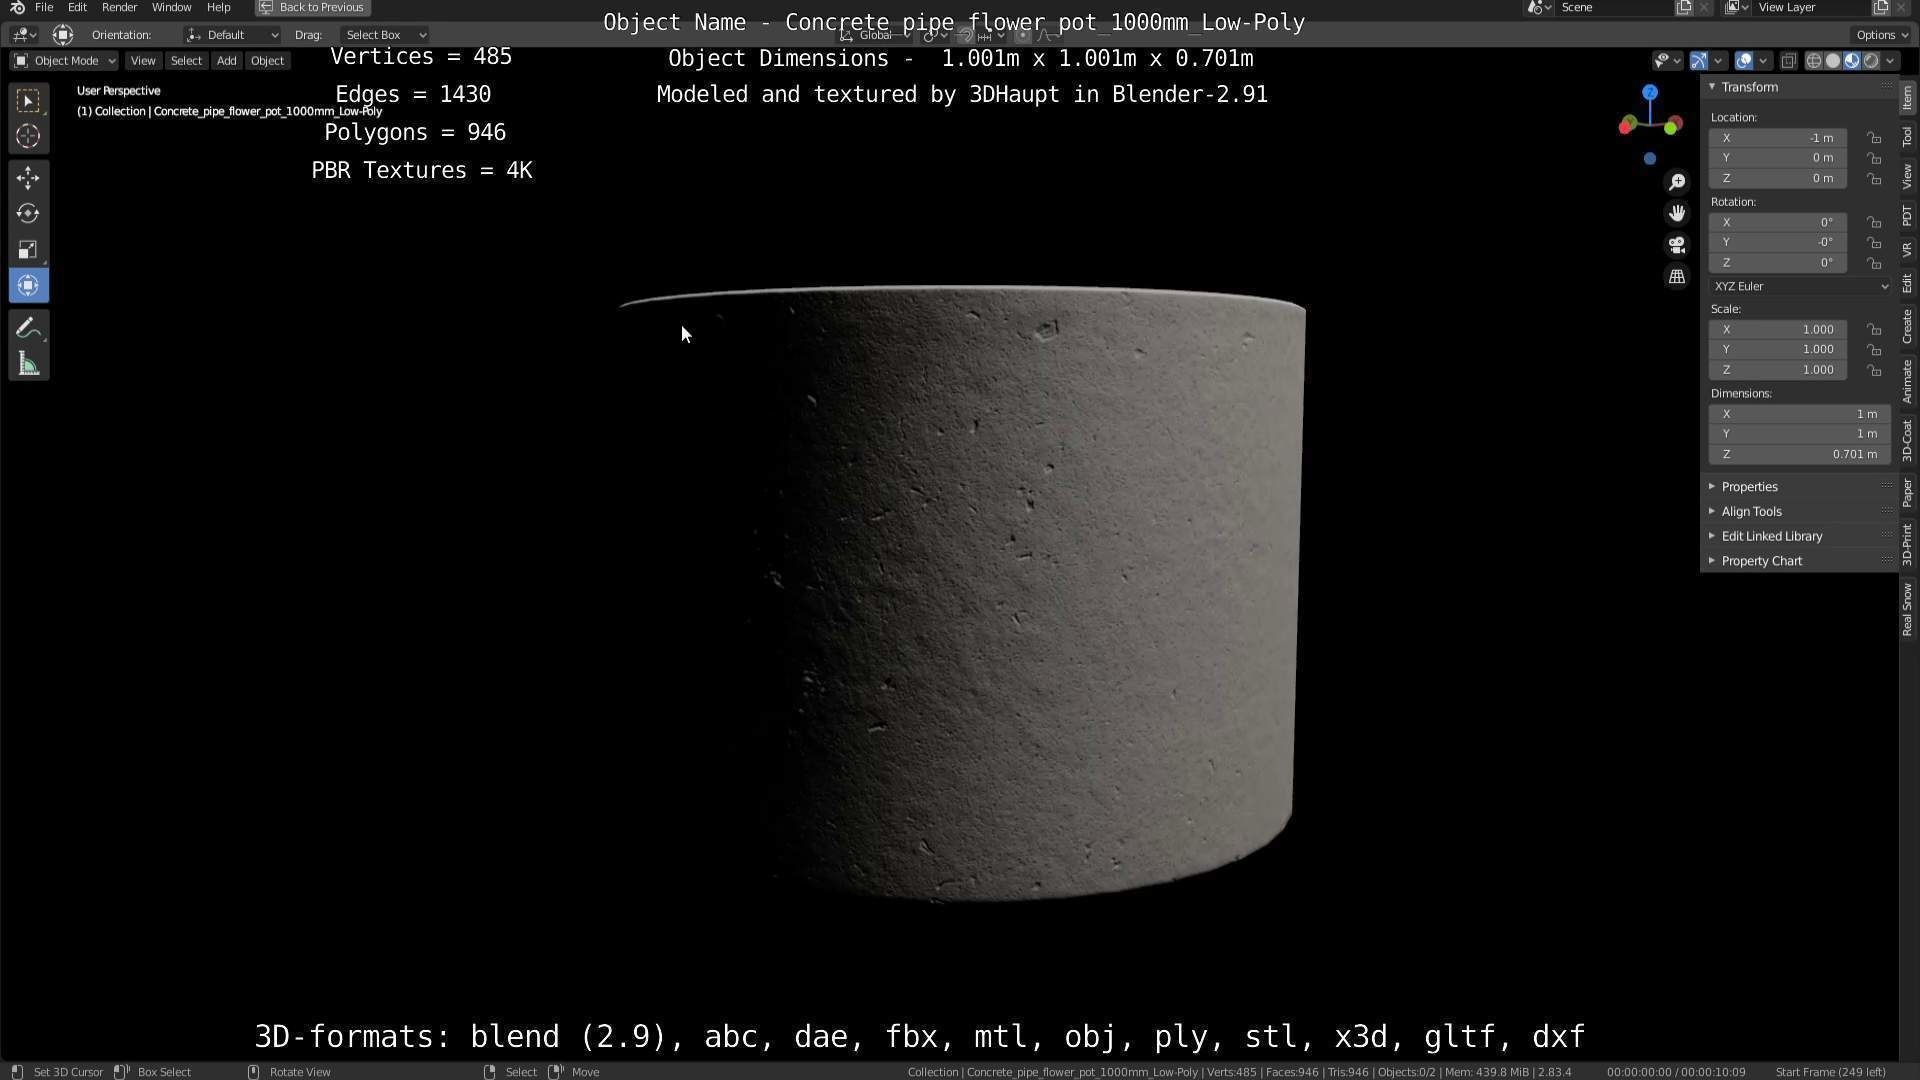Viewport: 1920px width, 1080px height.
Task: Open the Drag Select Box dropdown
Action: click(385, 35)
